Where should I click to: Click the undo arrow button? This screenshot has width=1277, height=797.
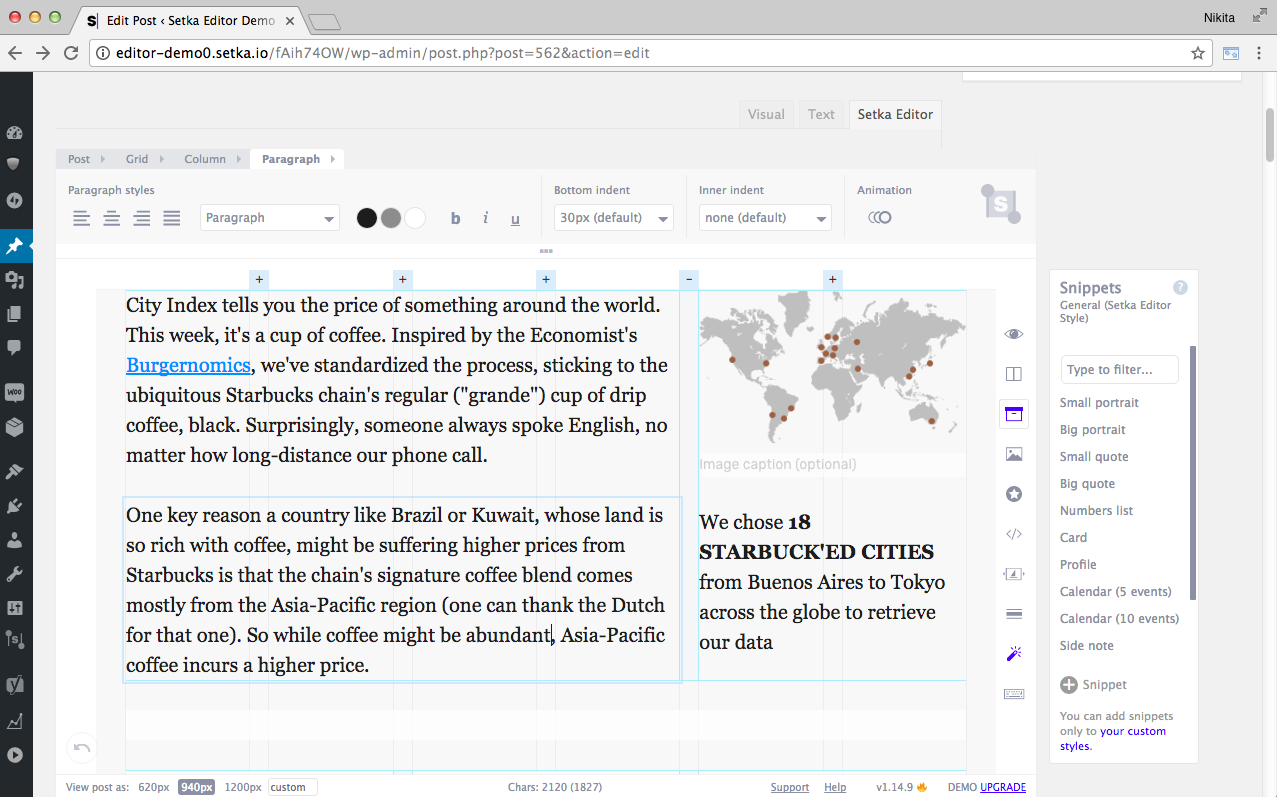coord(82,747)
